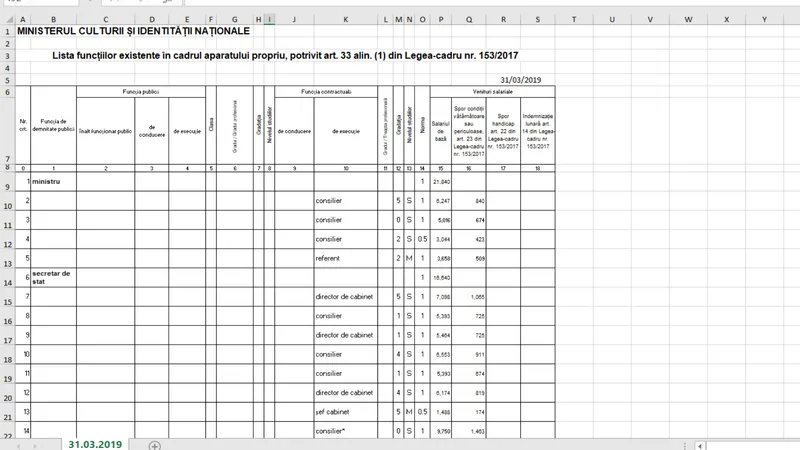
Task: Click the 'șef cabinet' cell
Action: [x=345, y=412]
